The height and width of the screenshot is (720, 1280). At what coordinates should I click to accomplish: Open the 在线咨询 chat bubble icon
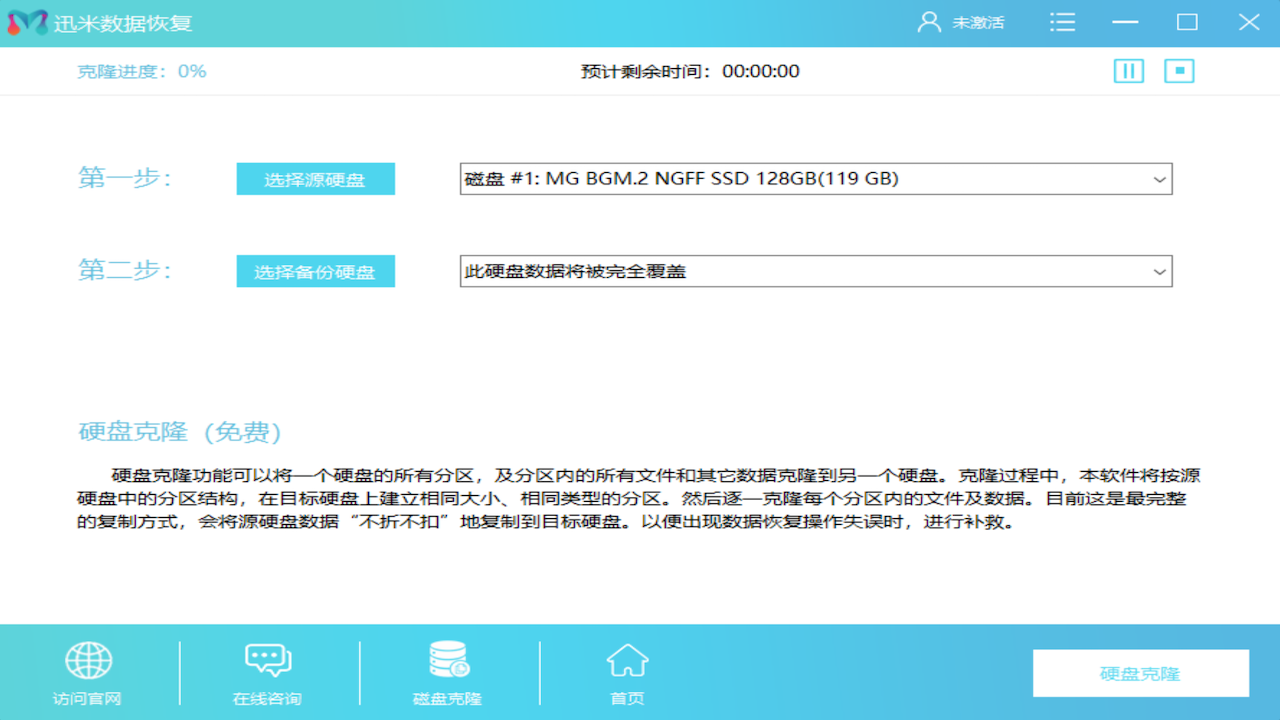point(268,659)
